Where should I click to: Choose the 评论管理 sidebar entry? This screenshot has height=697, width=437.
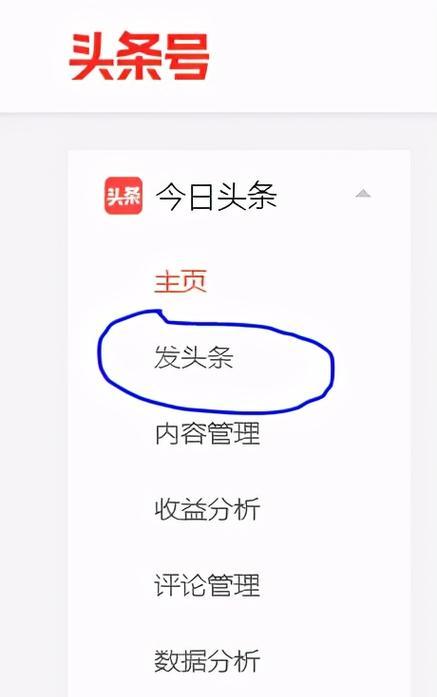207,585
